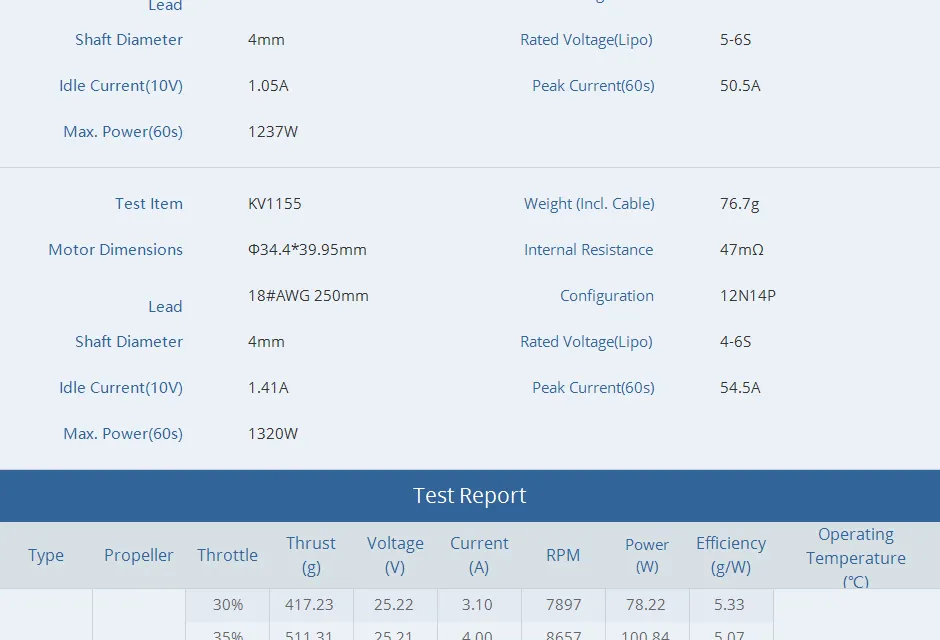Click the Test Report header banner
The width and height of the screenshot is (940, 640).
(x=469, y=495)
